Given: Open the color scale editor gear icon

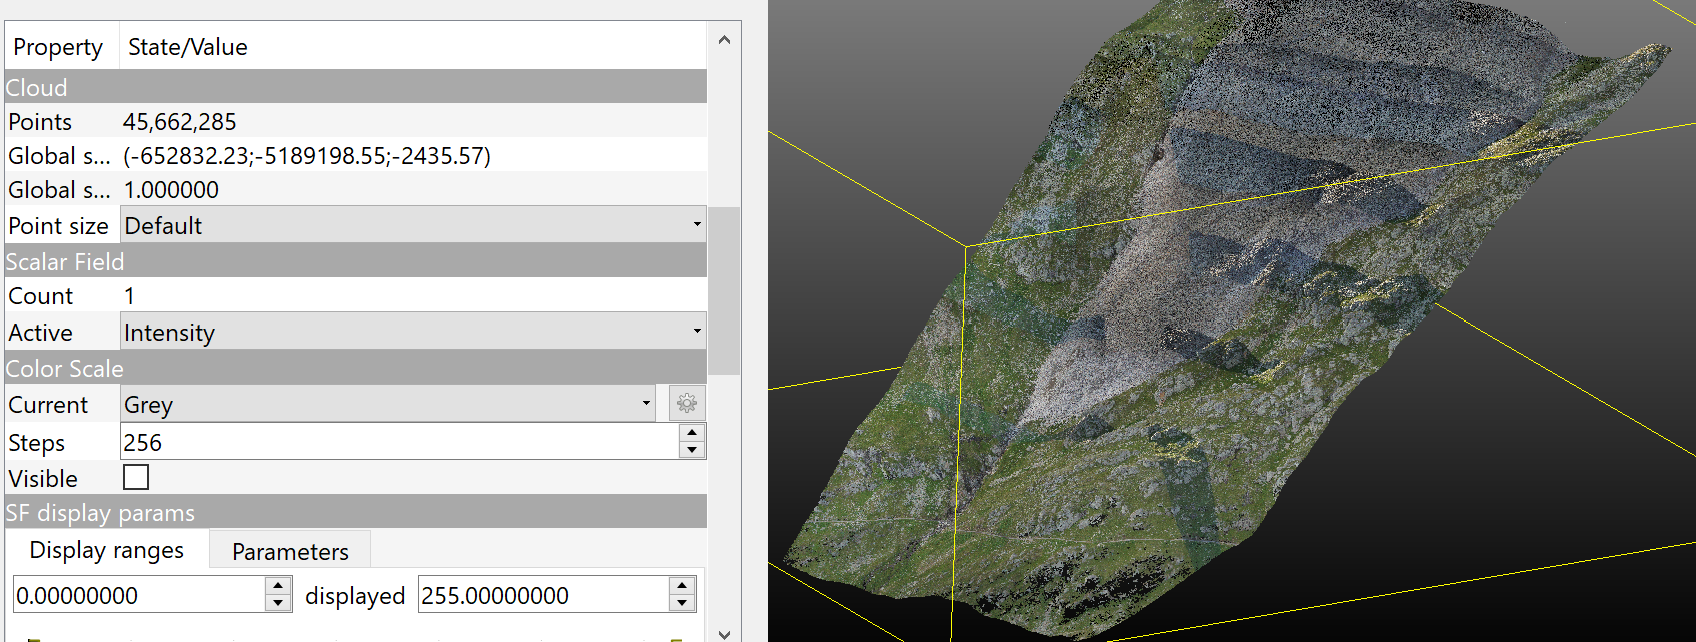Looking at the screenshot, I should click(686, 404).
